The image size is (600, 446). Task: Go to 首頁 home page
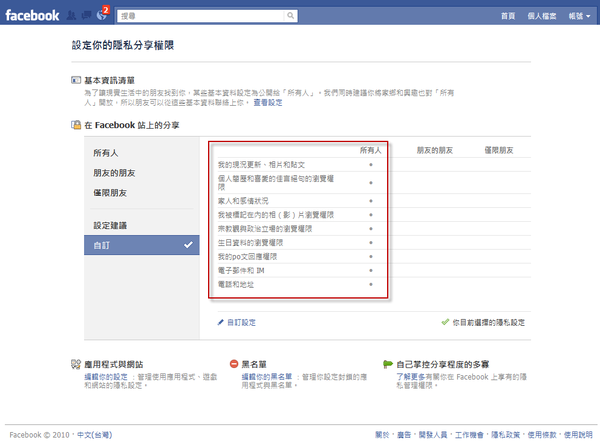tap(508, 16)
